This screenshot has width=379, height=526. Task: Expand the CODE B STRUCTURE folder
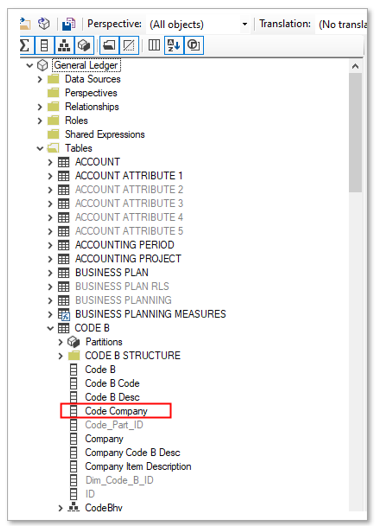point(60,356)
